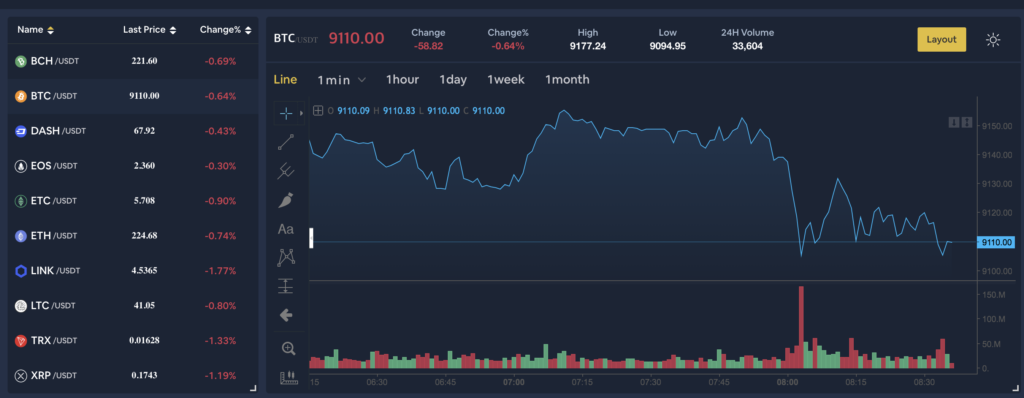Switch to the 1hour timeframe
1024x398 pixels.
(x=402, y=80)
